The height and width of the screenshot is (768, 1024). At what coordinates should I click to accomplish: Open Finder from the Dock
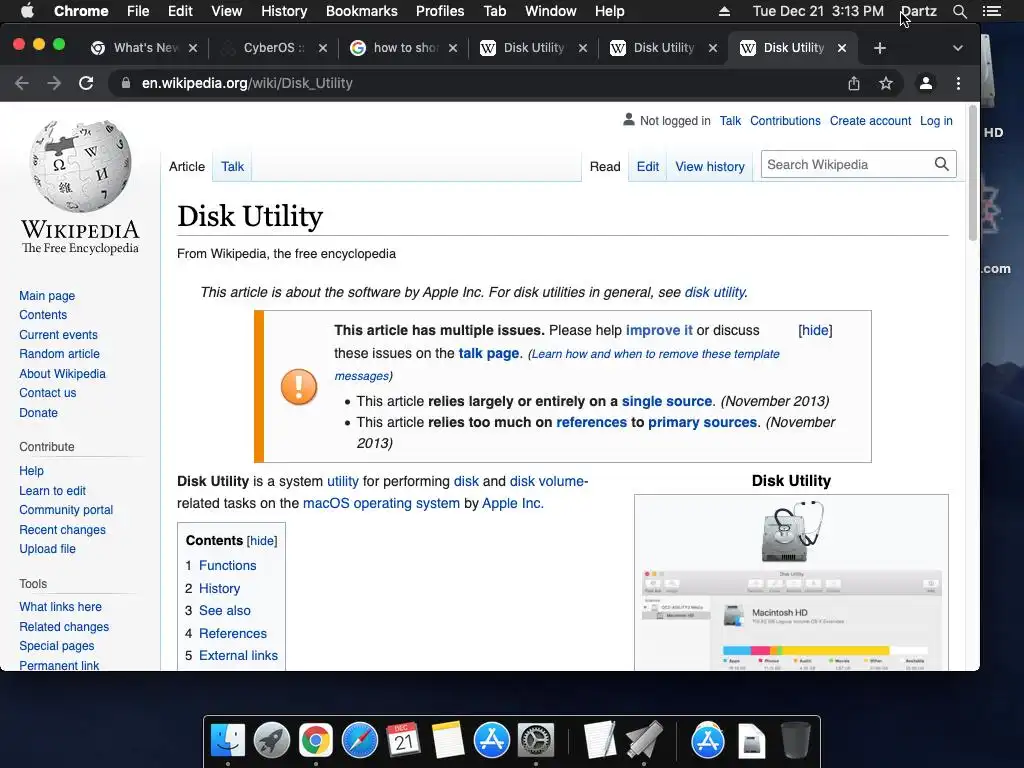coord(227,741)
